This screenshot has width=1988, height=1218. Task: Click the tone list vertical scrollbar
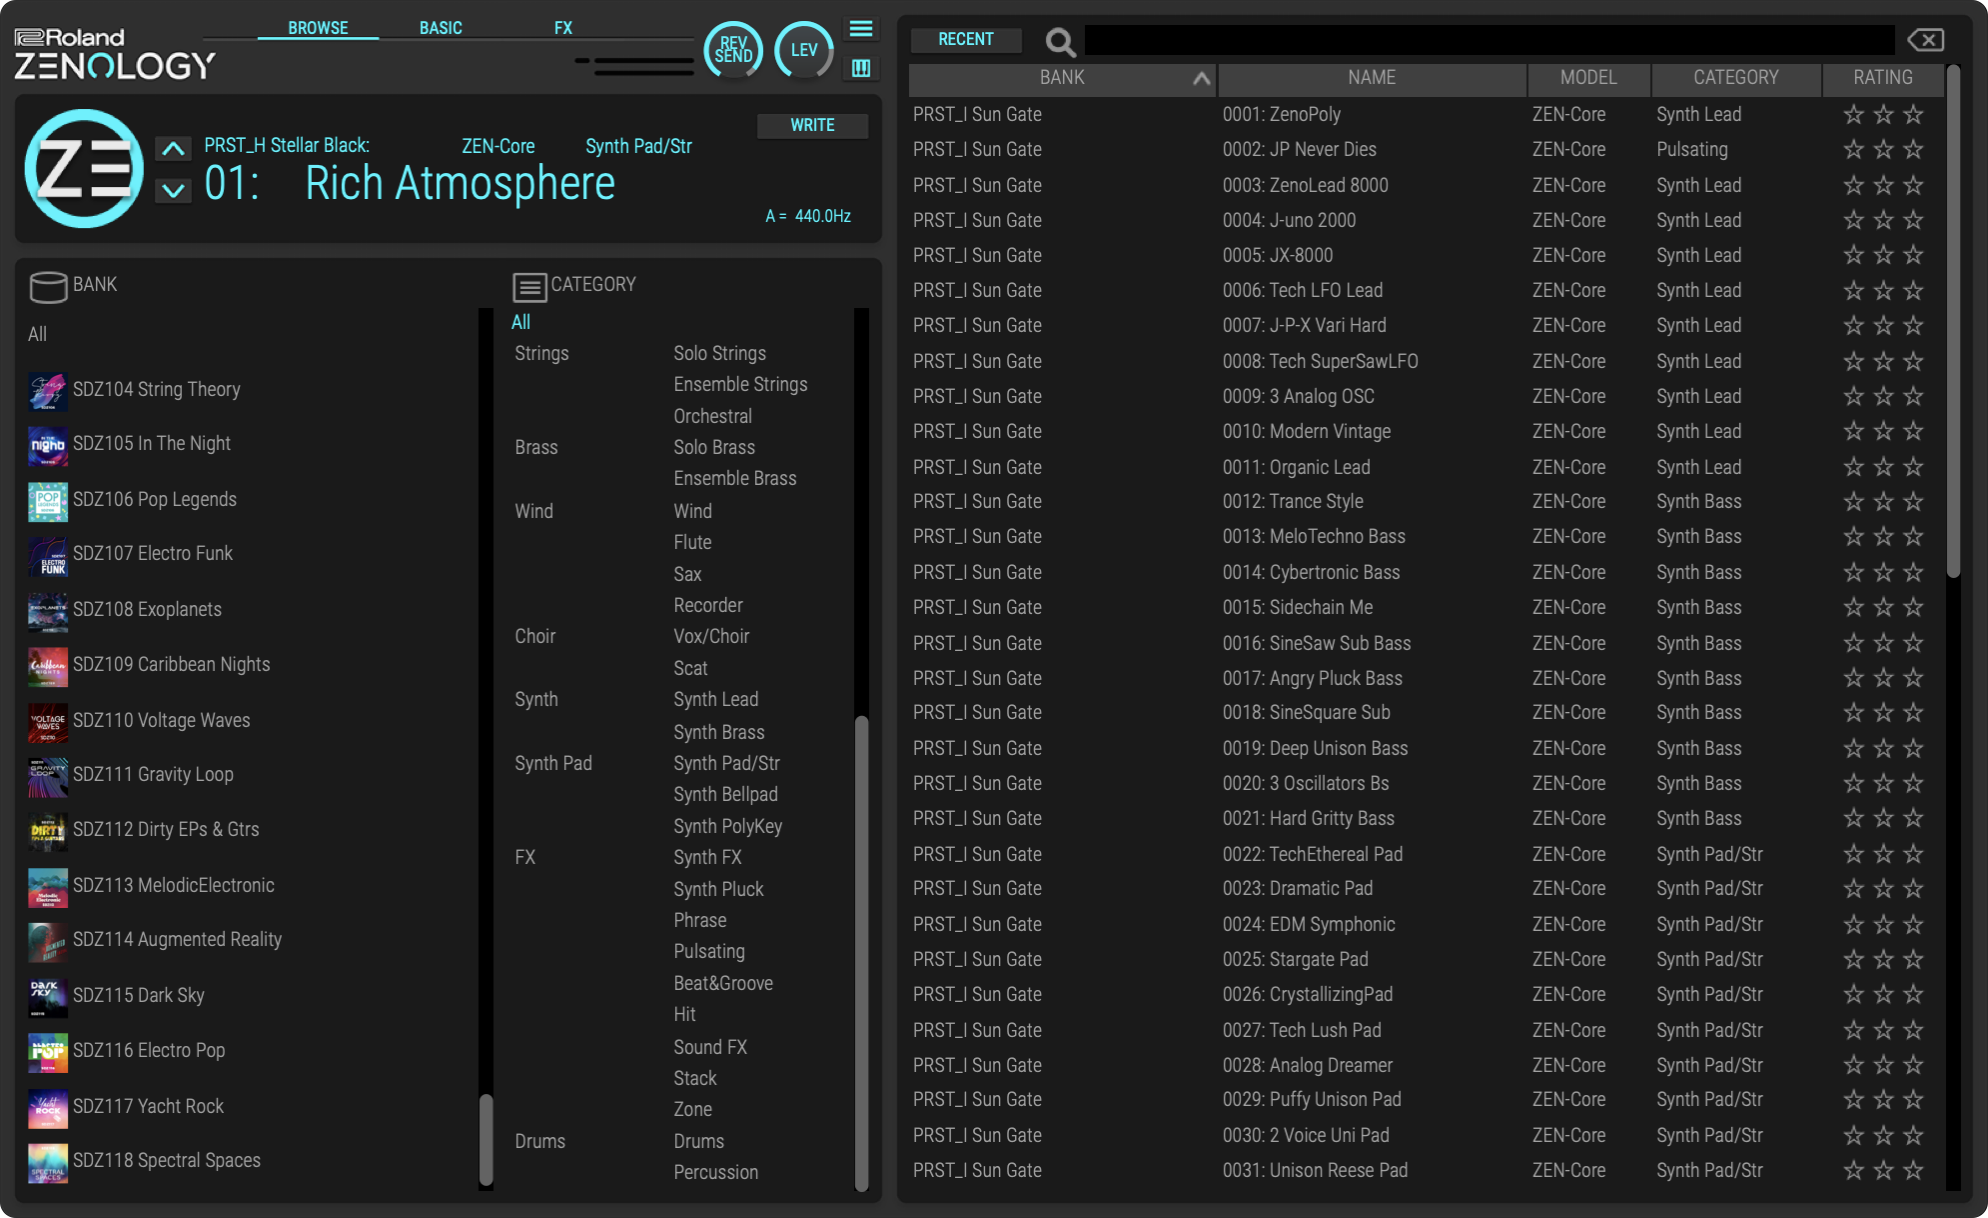[x=1953, y=320]
